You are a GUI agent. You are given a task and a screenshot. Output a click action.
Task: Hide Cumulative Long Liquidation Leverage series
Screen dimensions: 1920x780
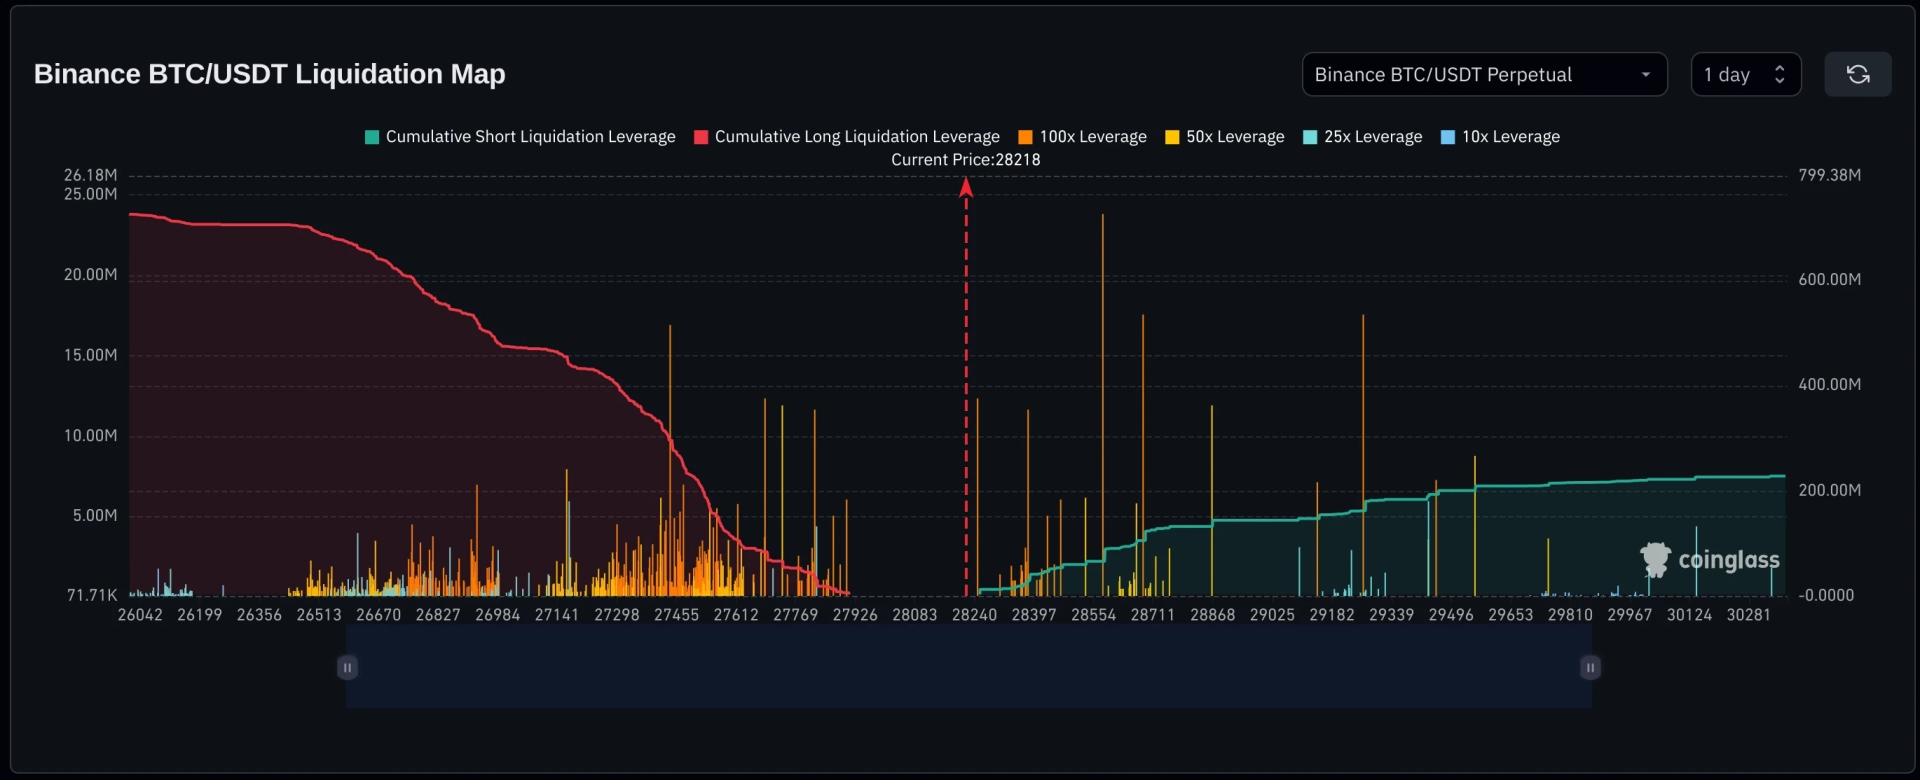coord(857,137)
